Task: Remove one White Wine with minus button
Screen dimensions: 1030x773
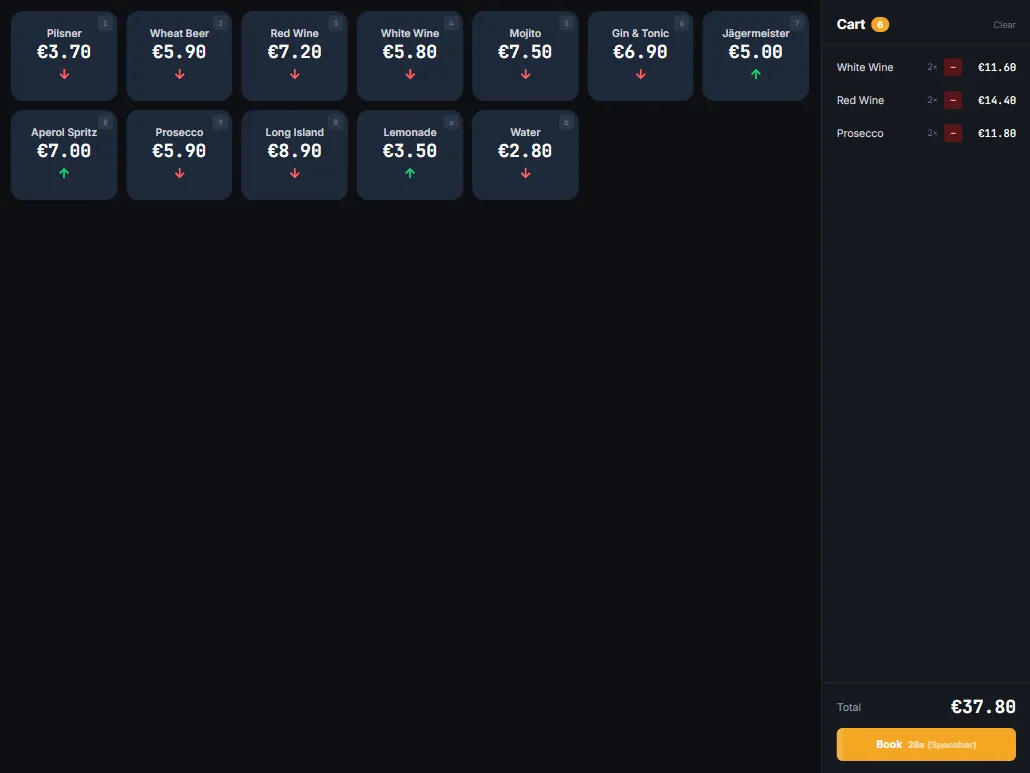Action: (952, 67)
